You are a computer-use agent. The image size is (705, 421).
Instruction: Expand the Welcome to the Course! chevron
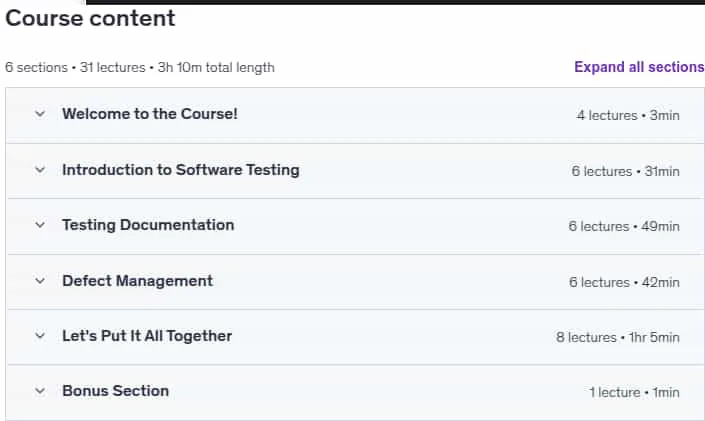(40, 114)
